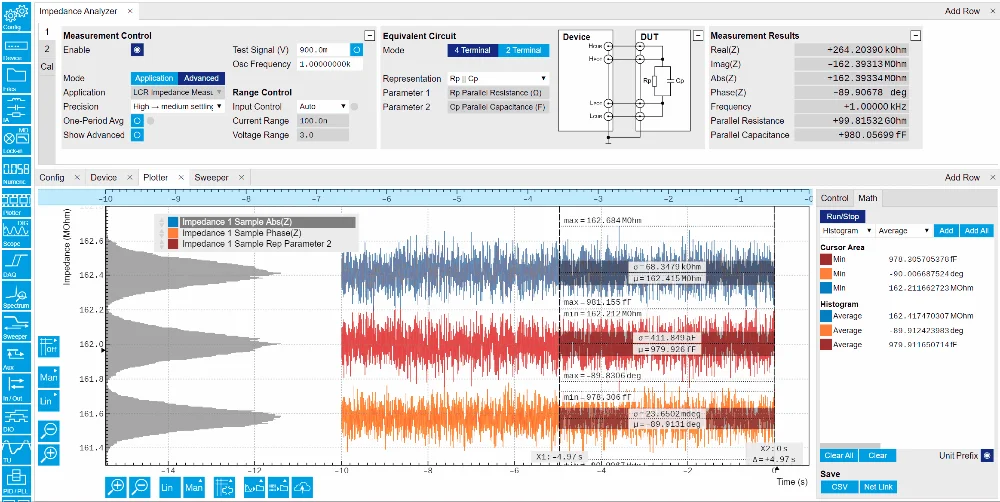
Task: Click horizontal axis zoom in magnifier
Action: tap(117, 487)
